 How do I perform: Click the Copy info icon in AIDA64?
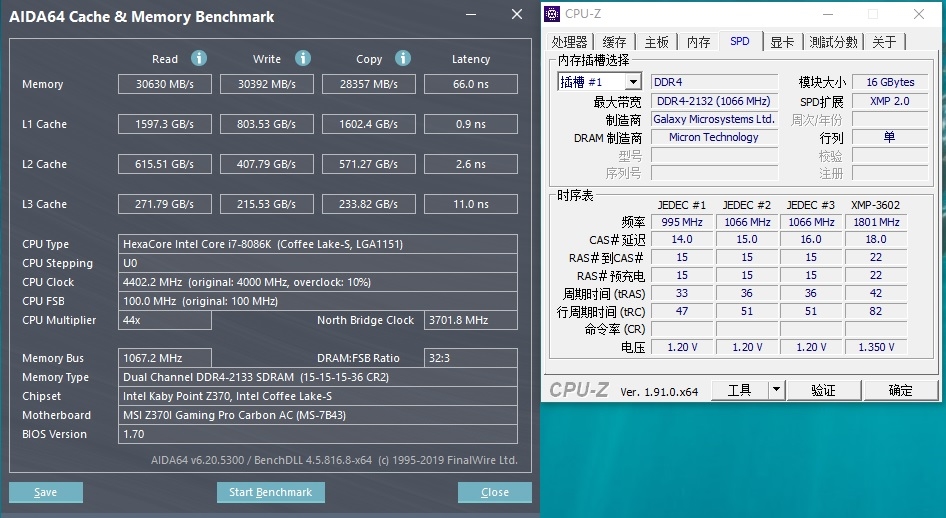403,58
